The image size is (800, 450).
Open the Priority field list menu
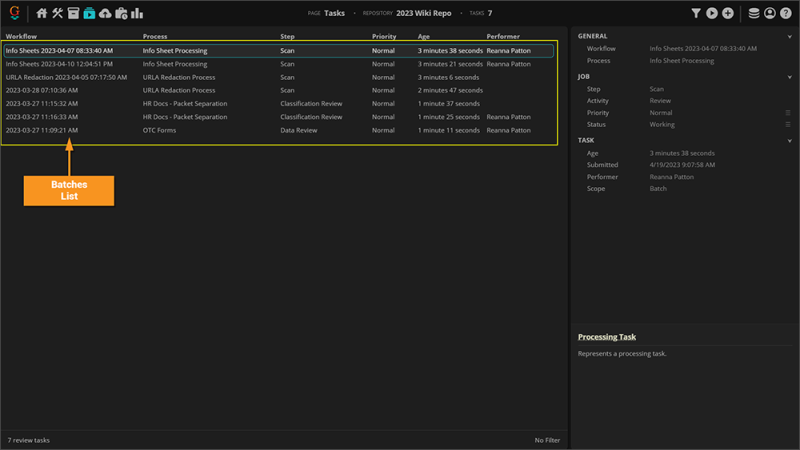(x=788, y=113)
